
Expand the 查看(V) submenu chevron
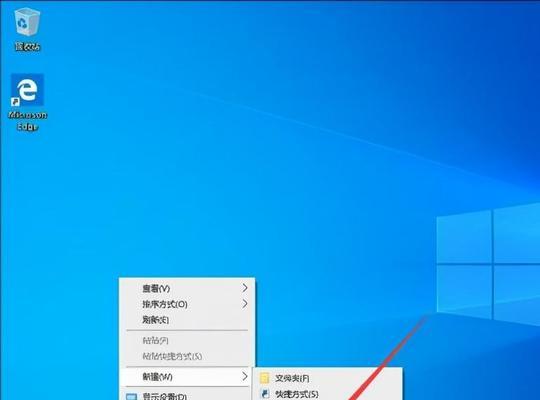click(x=245, y=288)
